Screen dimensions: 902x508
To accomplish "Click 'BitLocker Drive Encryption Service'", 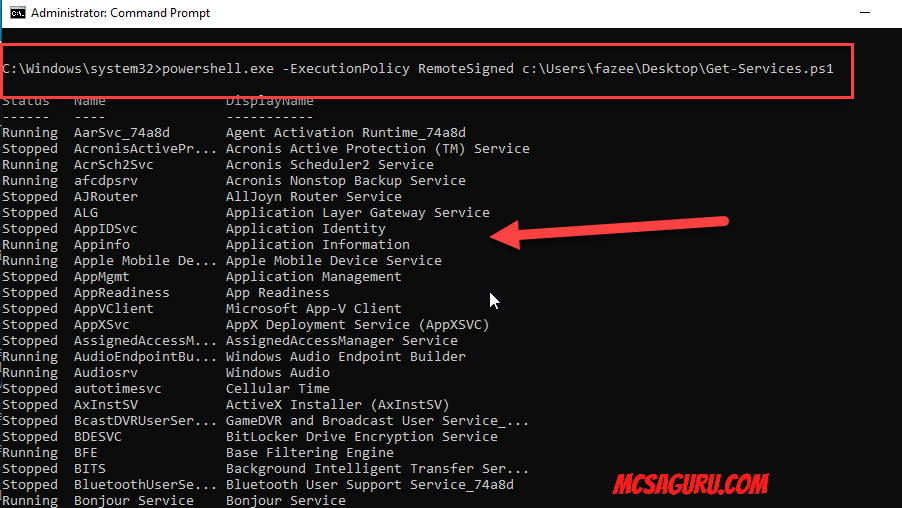I will point(362,437).
